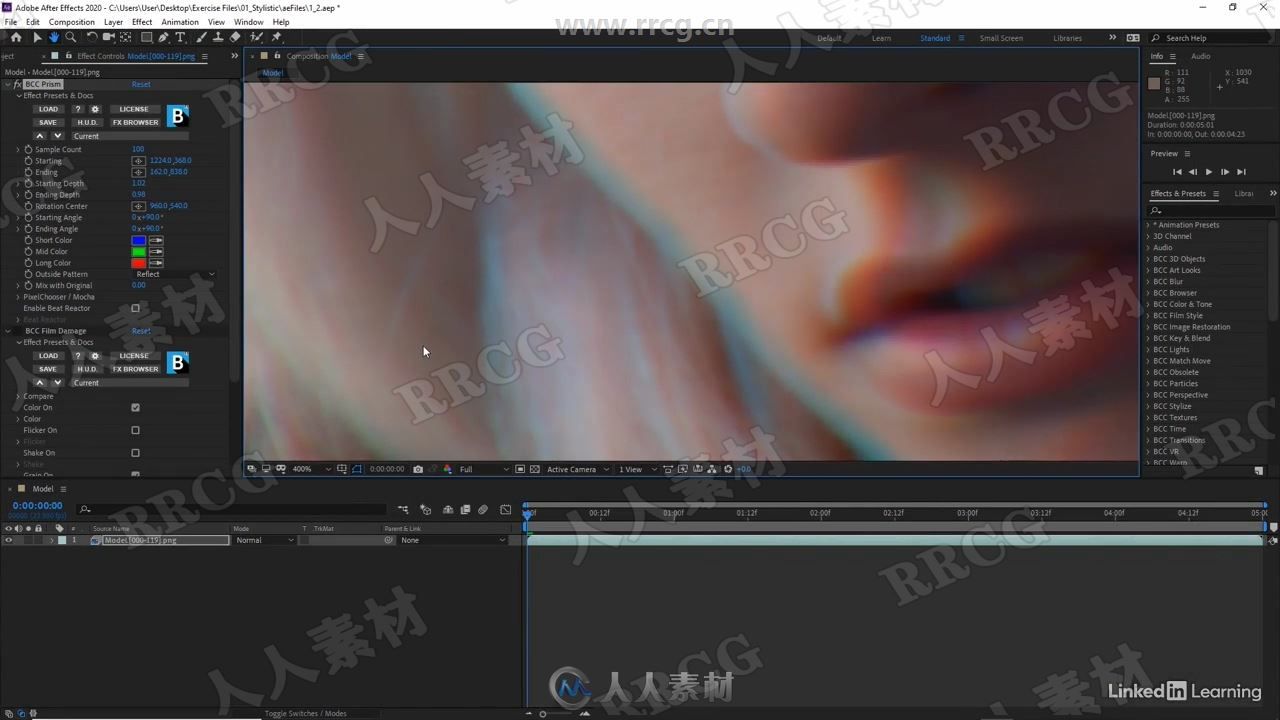The width and height of the screenshot is (1280, 720).
Task: Enable the timeline motion blur icon
Action: pos(483,509)
